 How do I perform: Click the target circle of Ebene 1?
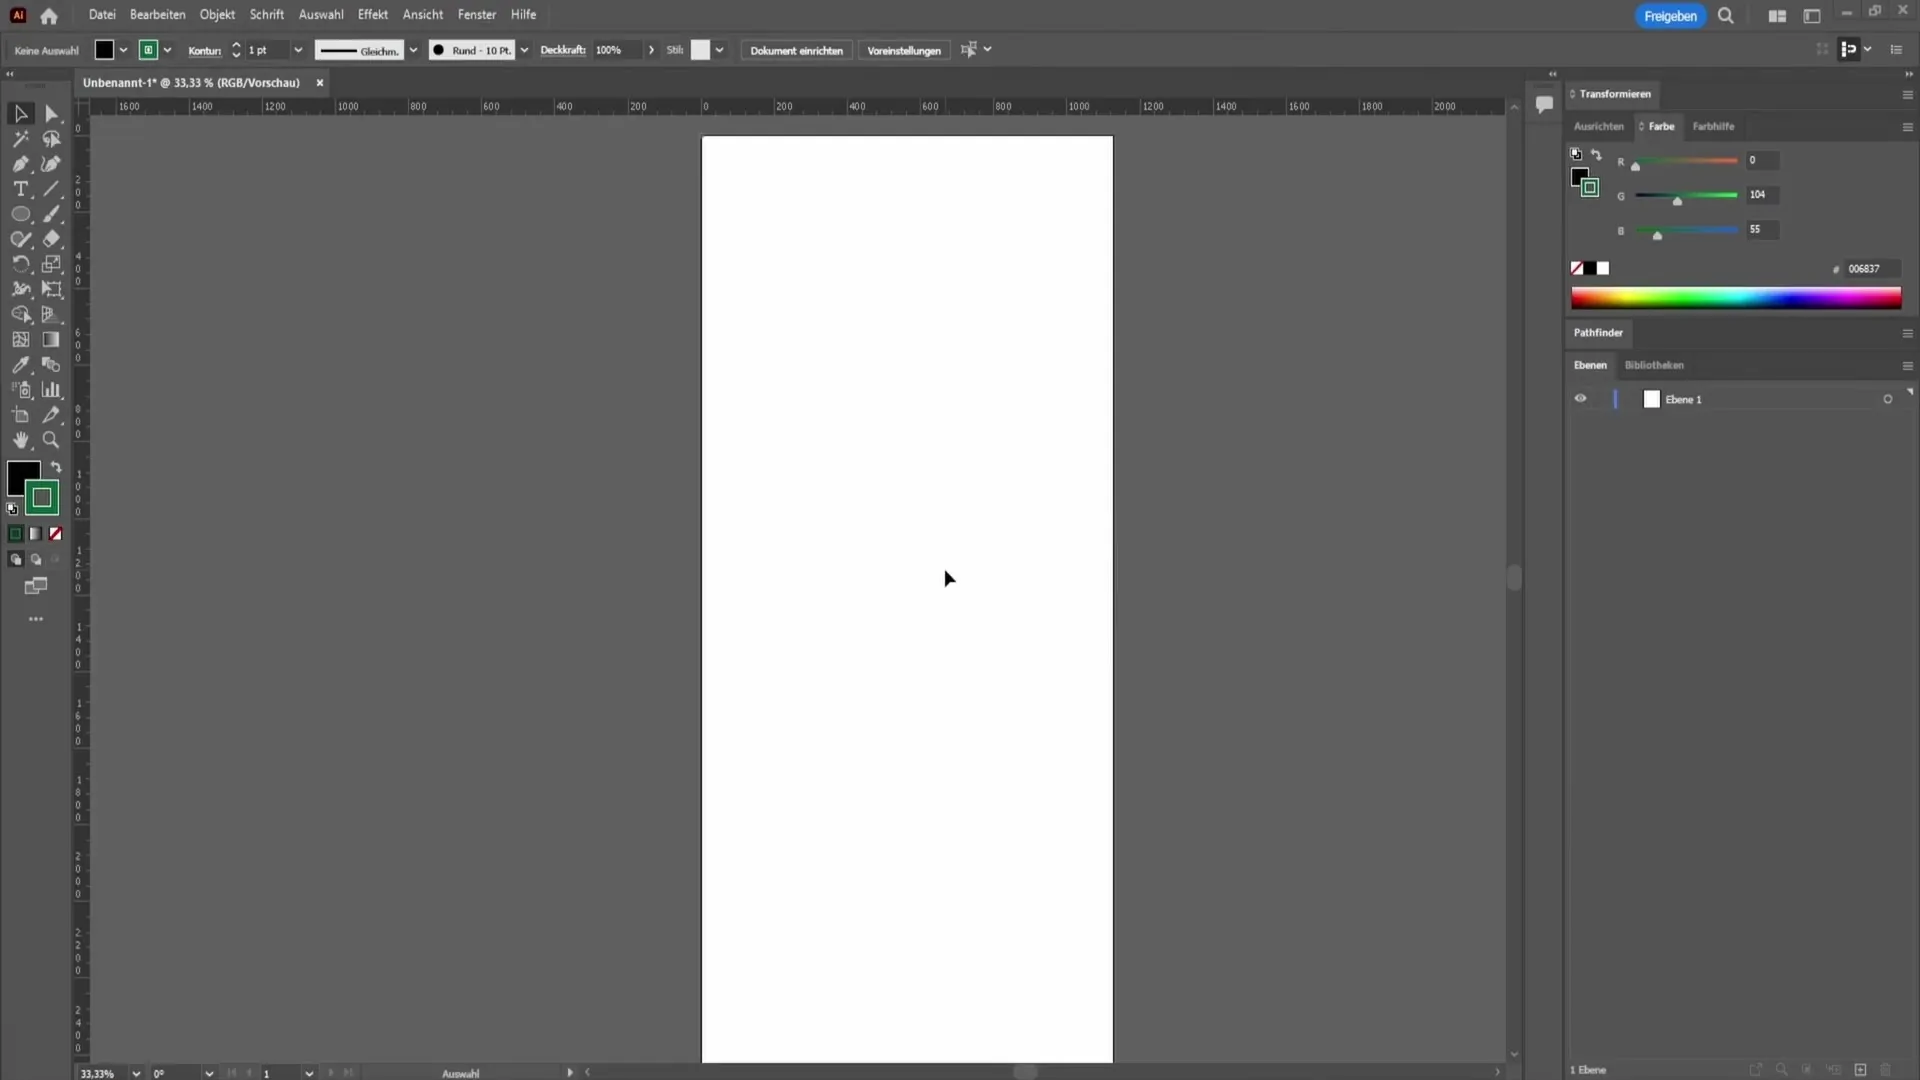click(x=1888, y=399)
